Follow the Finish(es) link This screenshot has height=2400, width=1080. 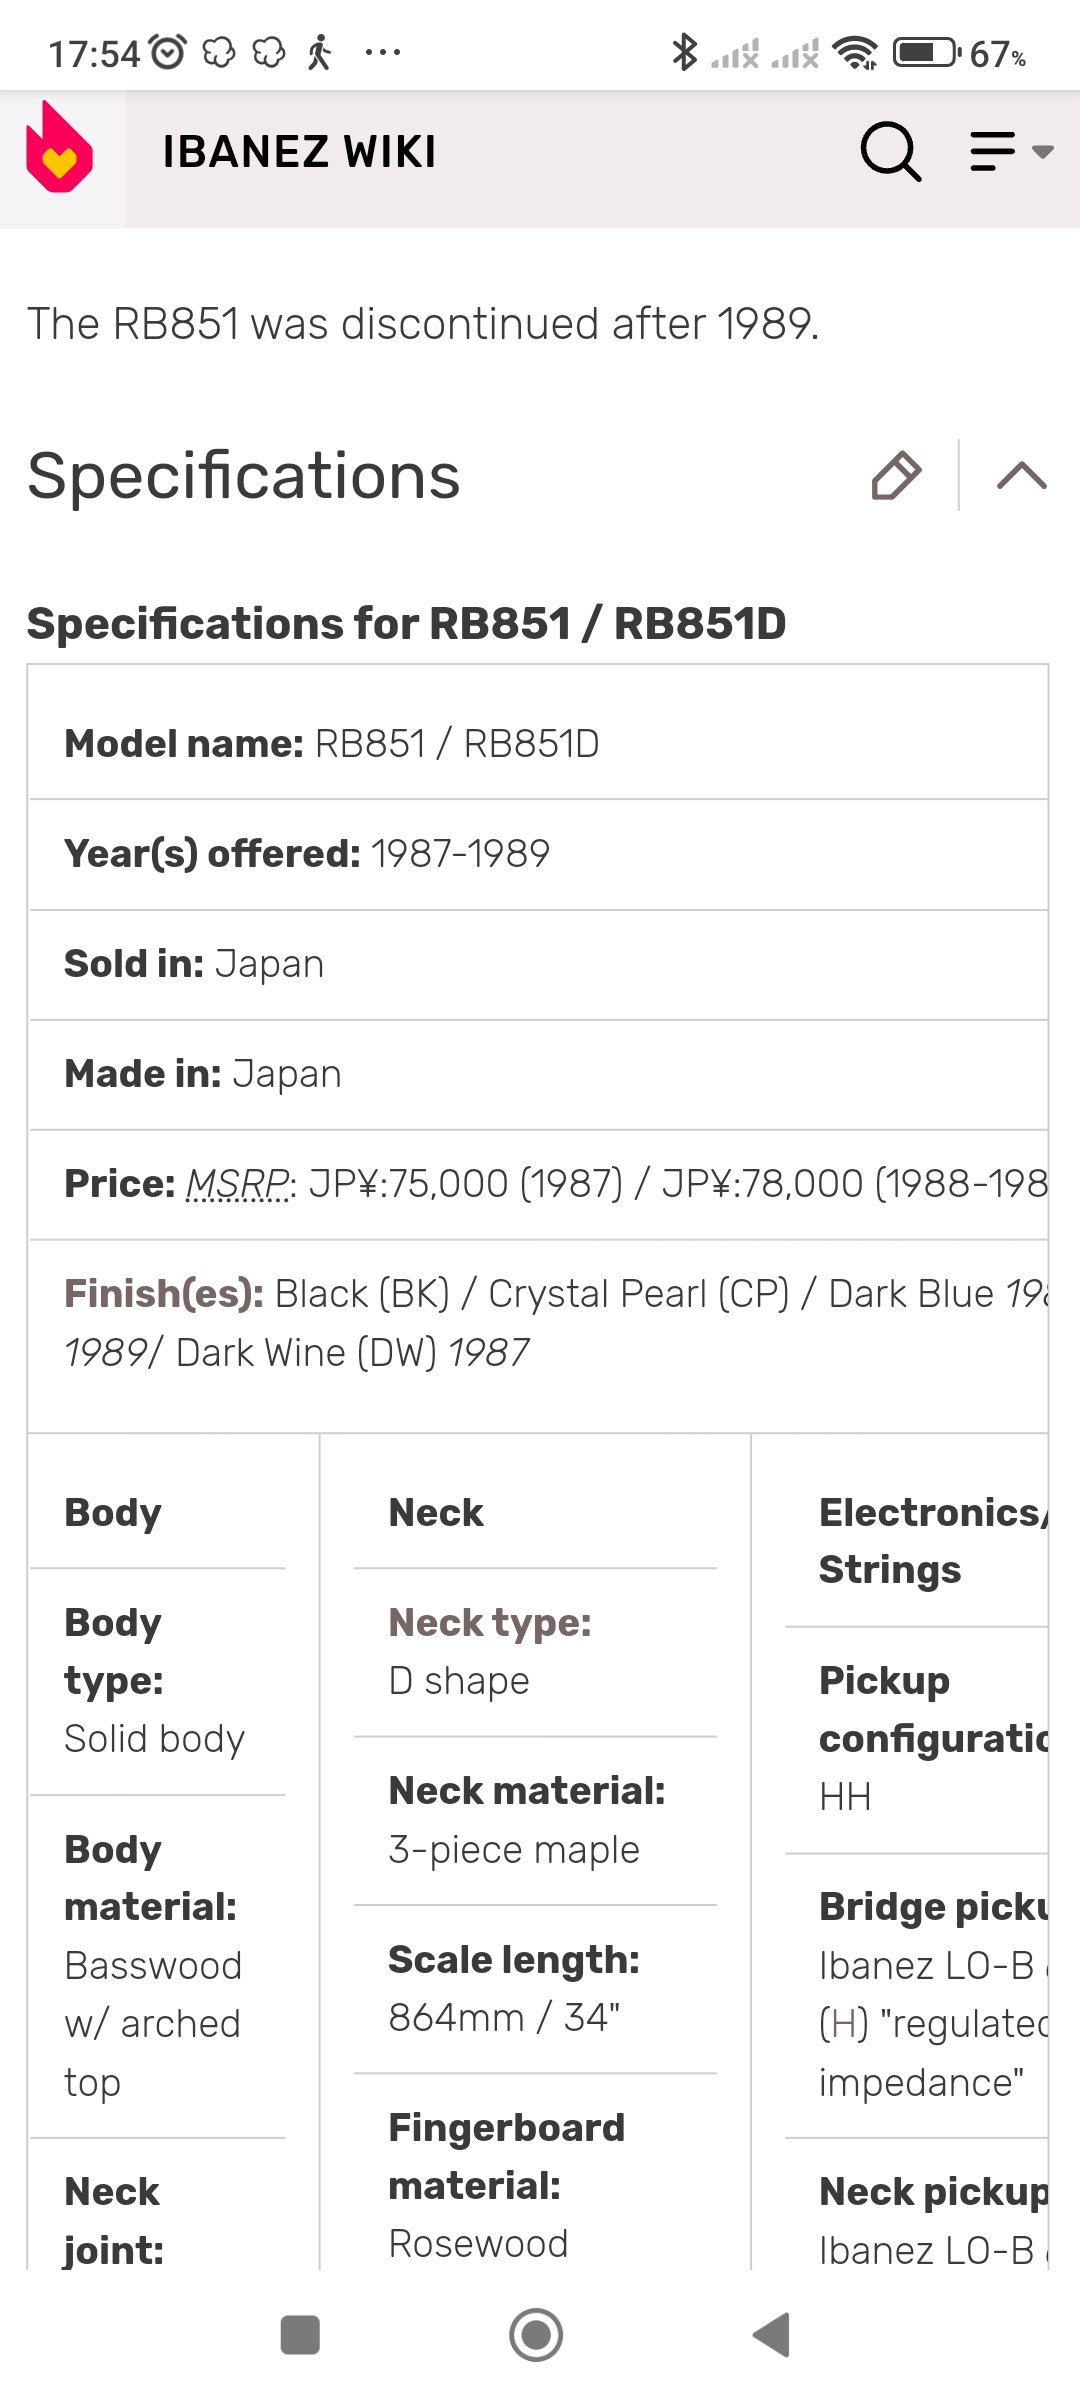(164, 1294)
